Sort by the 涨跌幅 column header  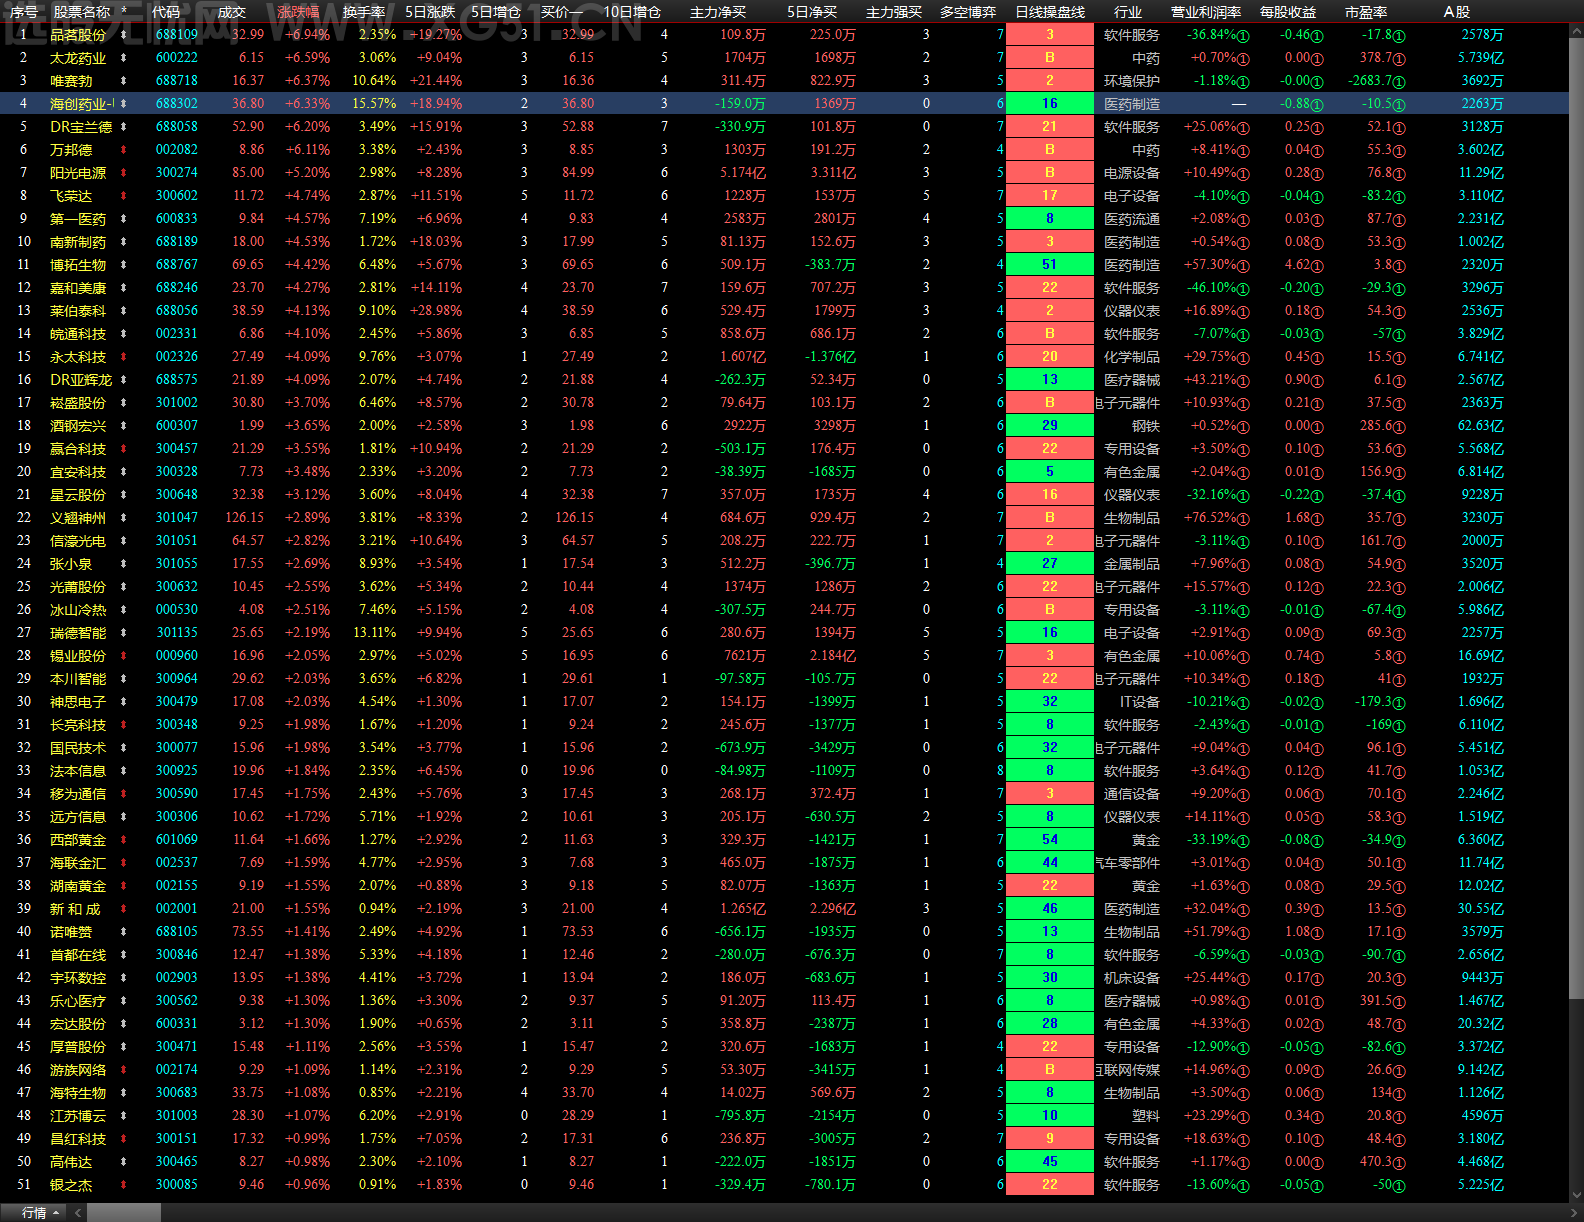click(299, 12)
